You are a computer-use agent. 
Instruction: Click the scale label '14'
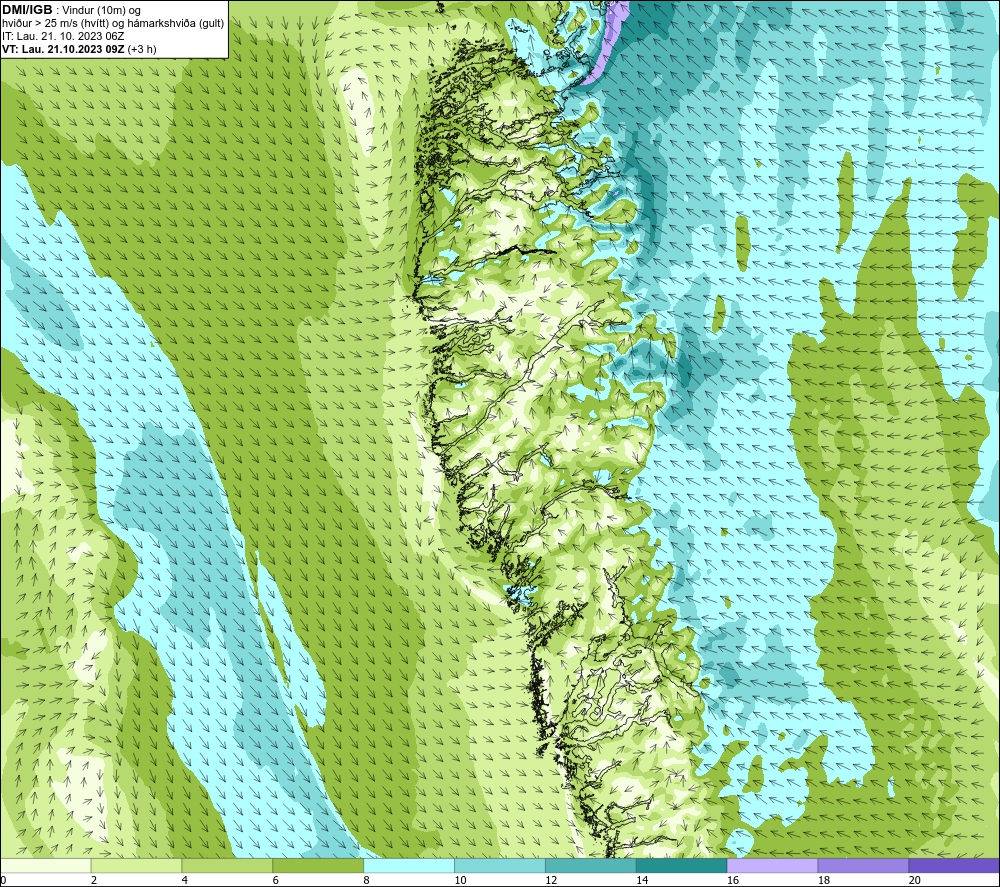pyautogui.click(x=642, y=880)
